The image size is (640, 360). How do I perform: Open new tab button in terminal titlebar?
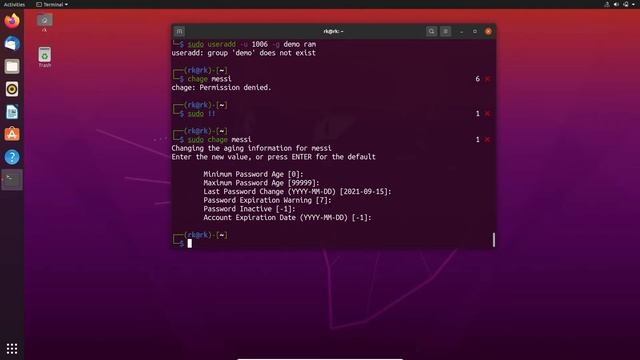[x=179, y=31]
